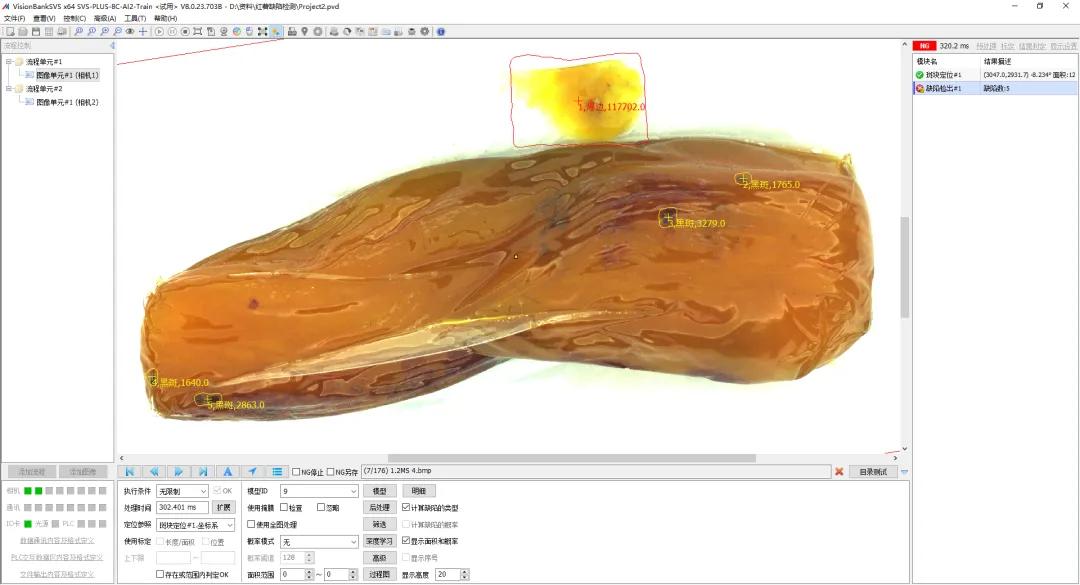This screenshot has height=585, width=1080.
Task: Click the gear settings icon in top toolbar
Action: 425,32
